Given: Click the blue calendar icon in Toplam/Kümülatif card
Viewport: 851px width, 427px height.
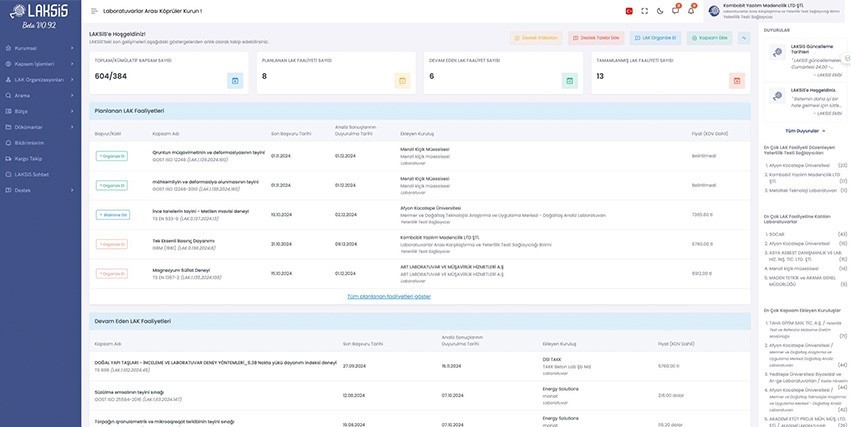Looking at the screenshot, I should pos(235,80).
